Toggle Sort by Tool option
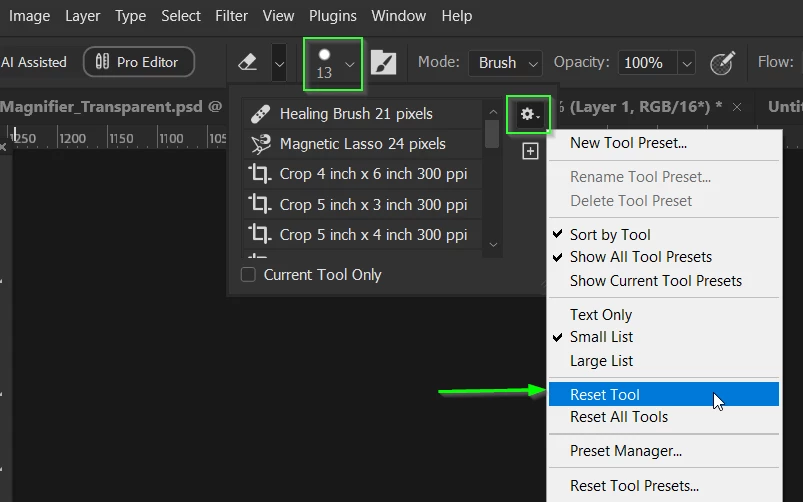 (610, 235)
